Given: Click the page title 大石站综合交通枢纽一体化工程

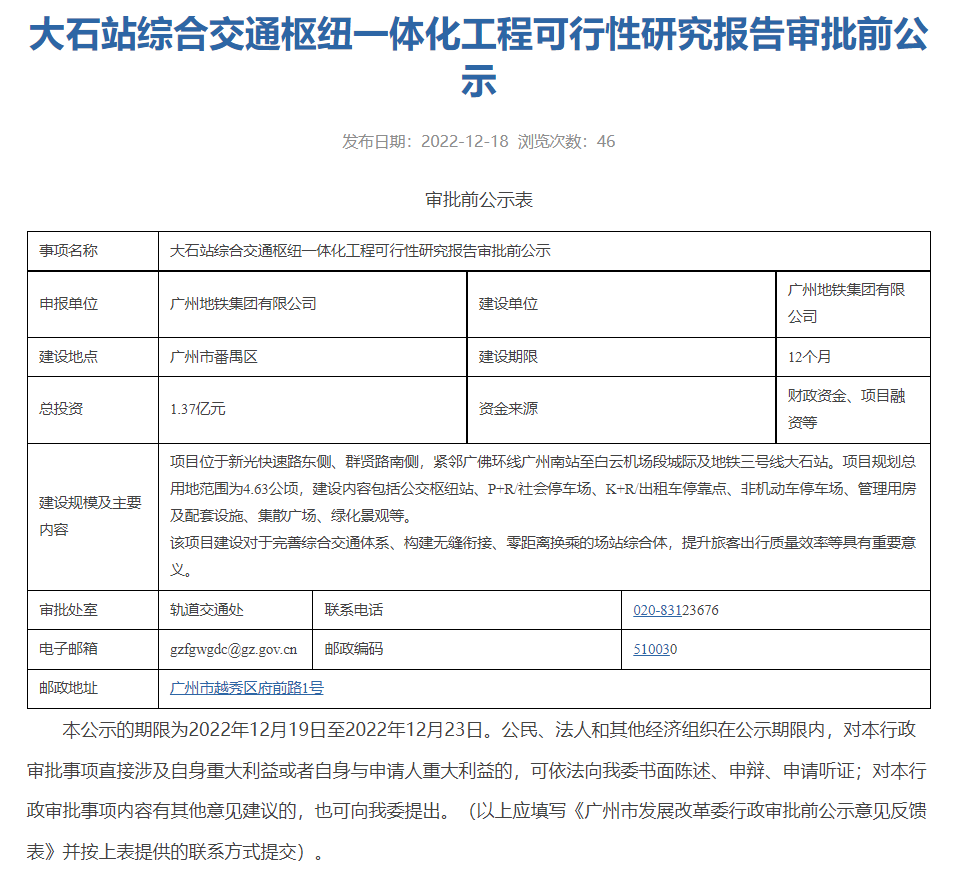Looking at the screenshot, I should [479, 57].
